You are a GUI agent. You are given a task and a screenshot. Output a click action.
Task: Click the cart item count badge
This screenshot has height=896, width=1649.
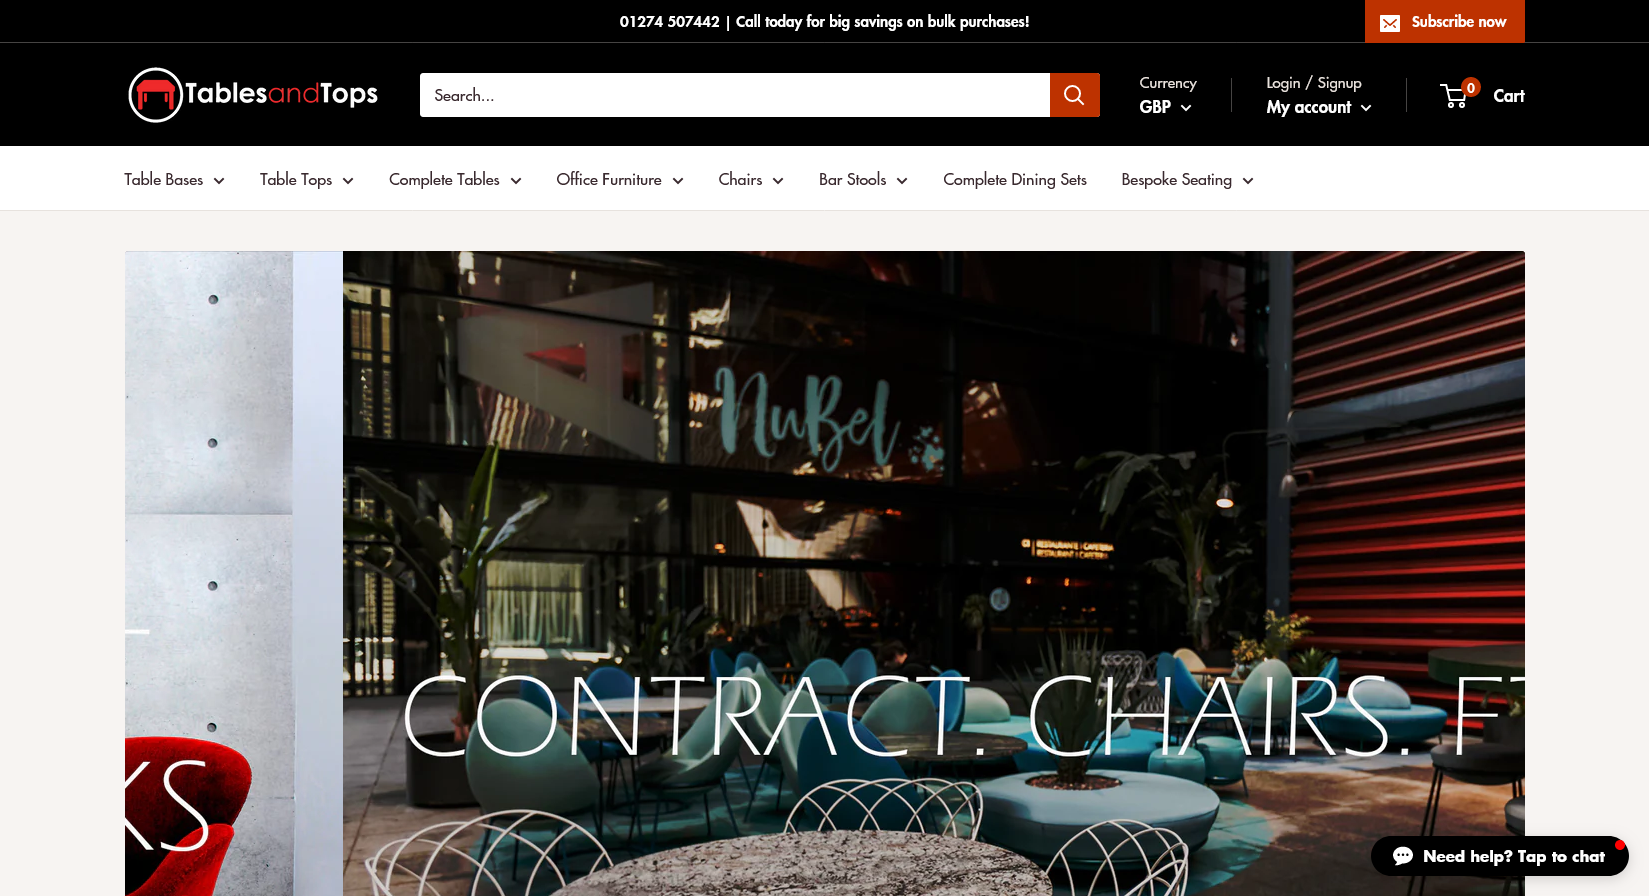point(1470,88)
